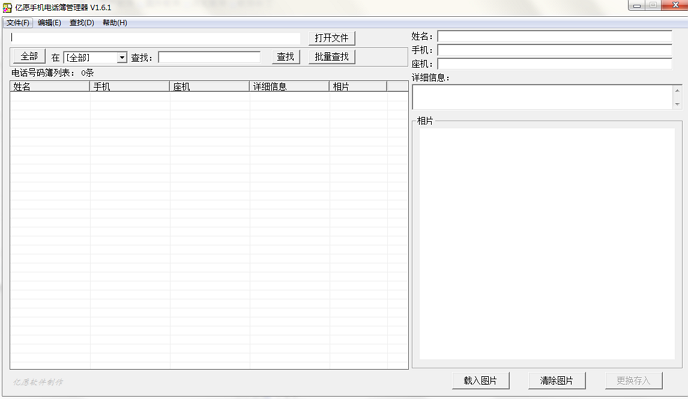Sort by the 座机 column header

[209, 86]
